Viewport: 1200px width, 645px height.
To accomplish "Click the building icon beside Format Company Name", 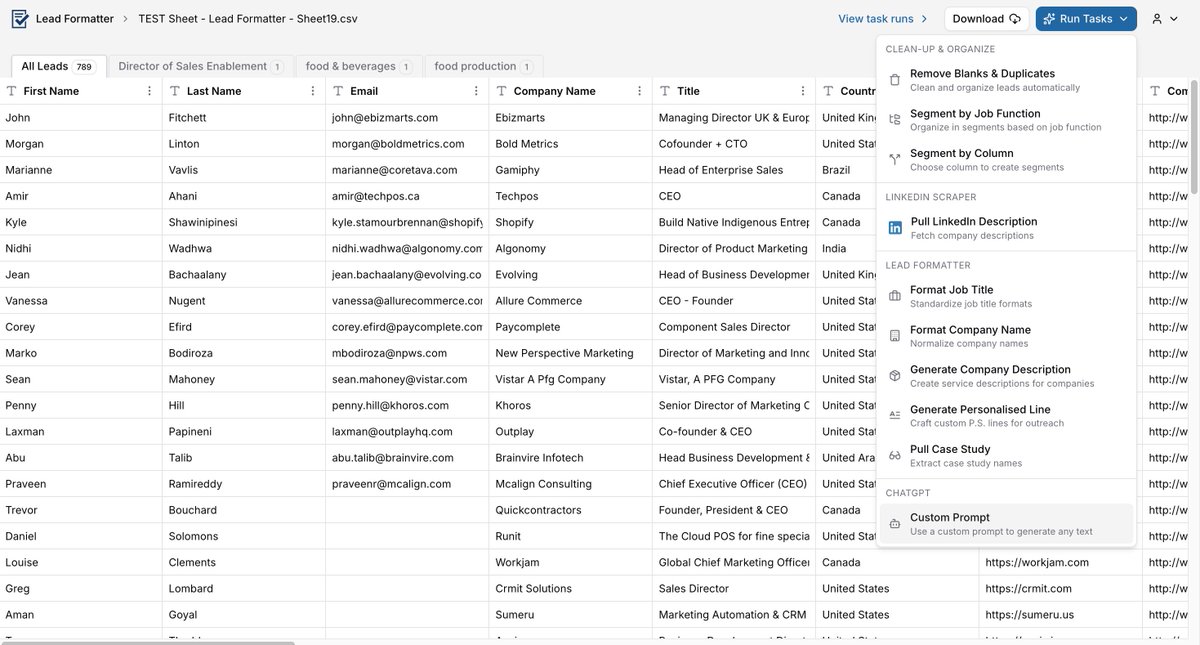I will [895, 336].
